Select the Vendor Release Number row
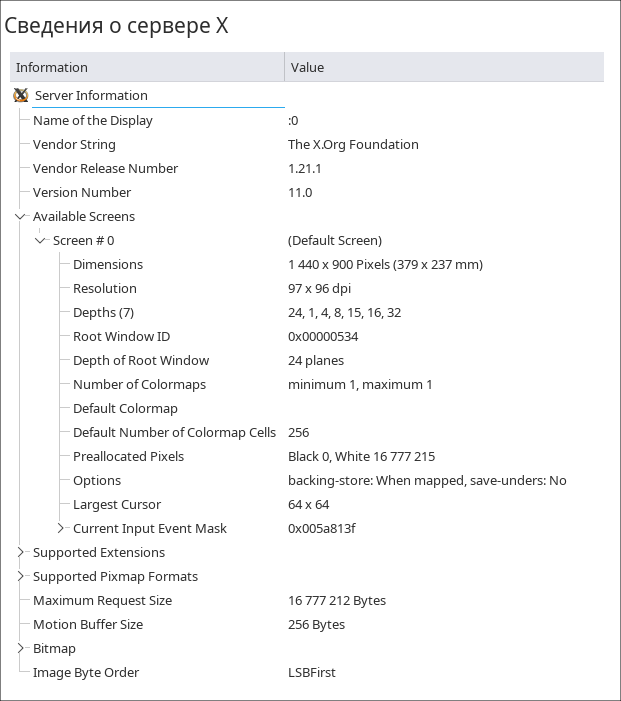621x701 pixels. [105, 168]
